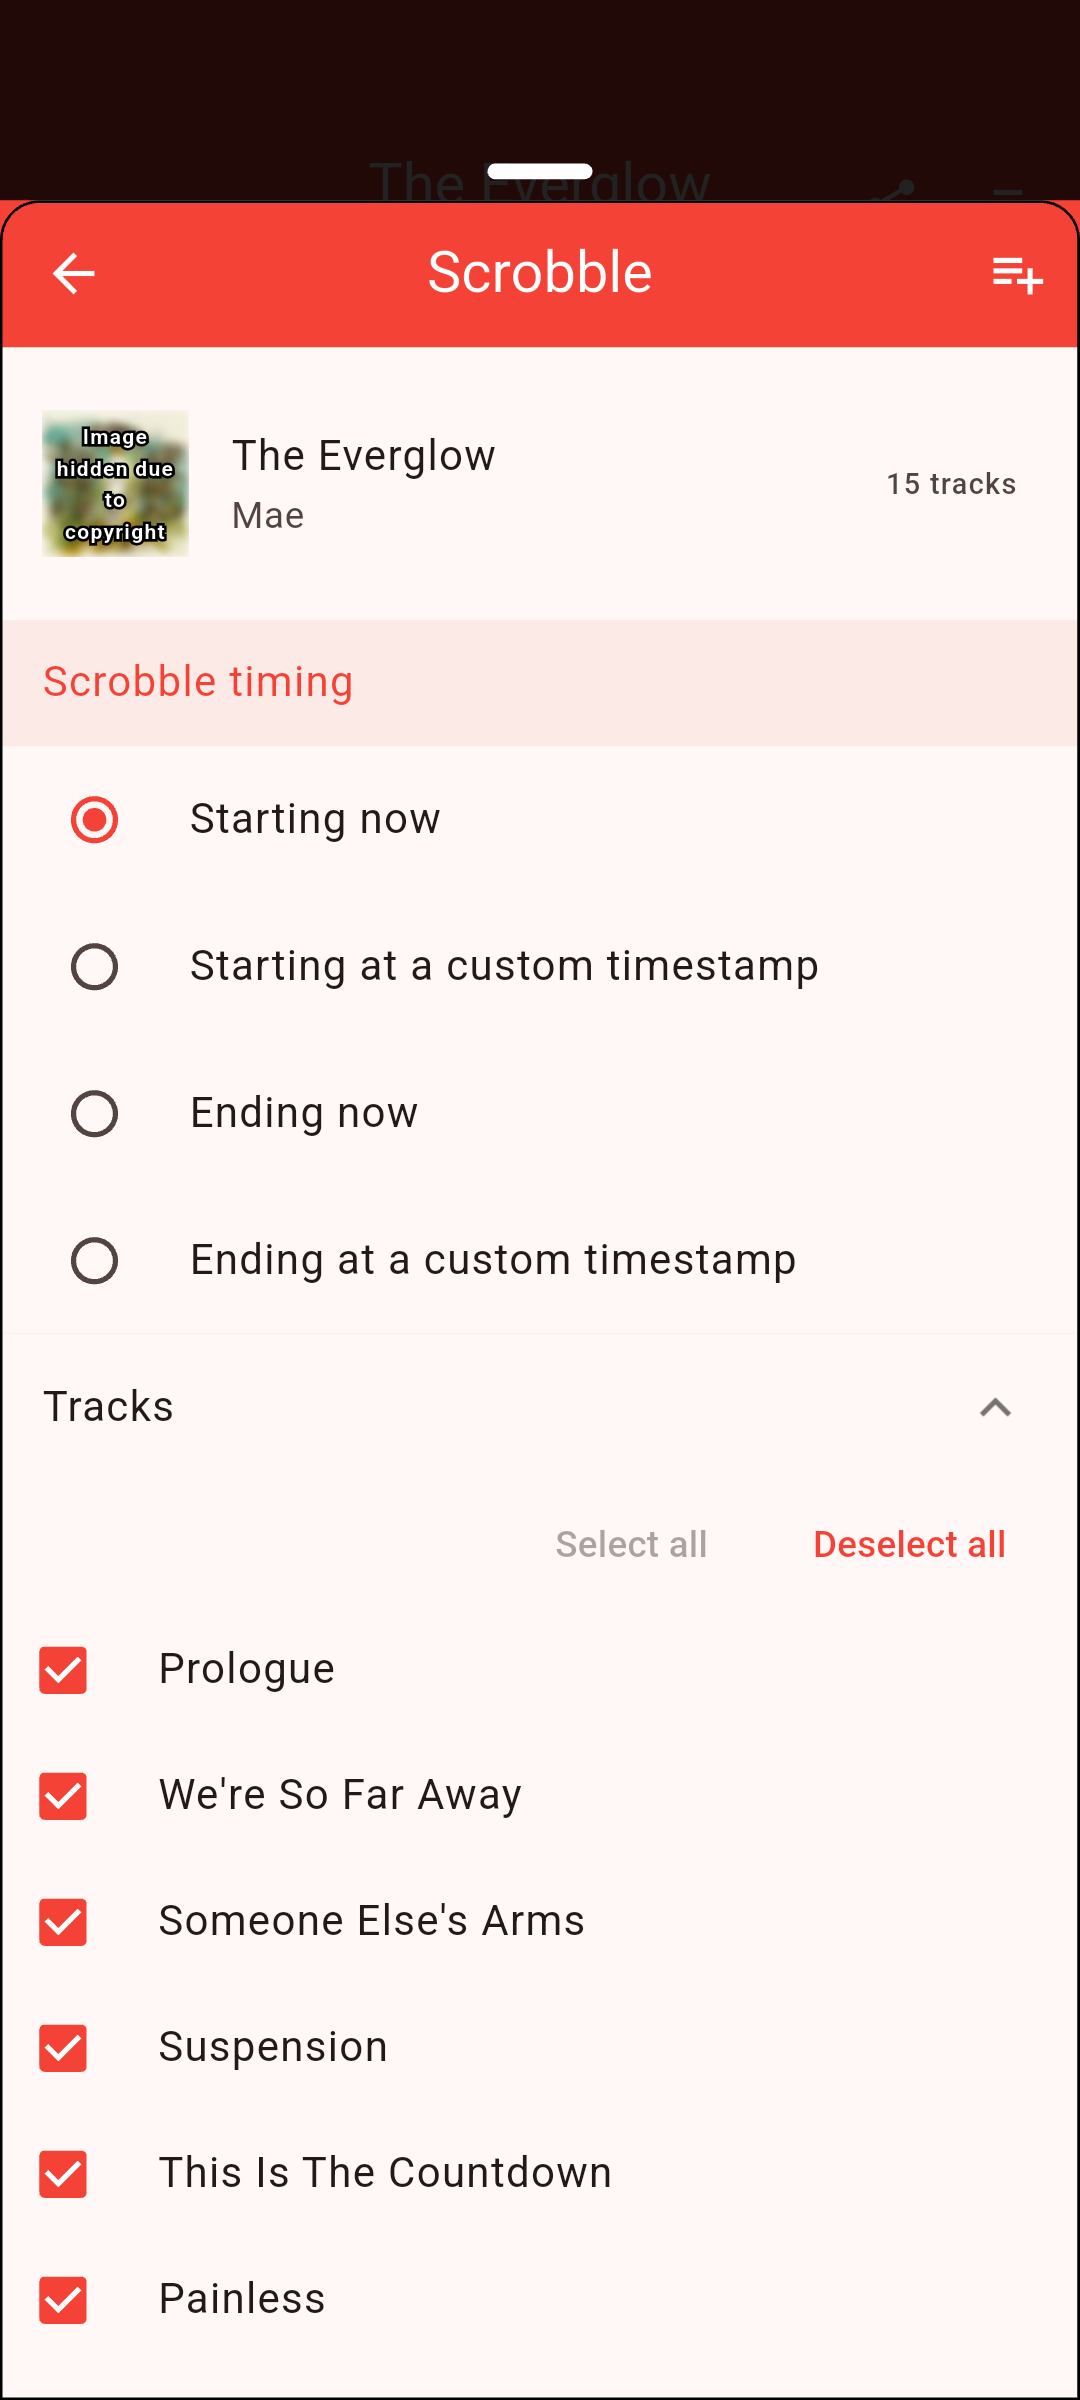Screen dimensions: 1080x2400
Task: Tap the 15 tracks count label
Action: pyautogui.click(x=951, y=484)
